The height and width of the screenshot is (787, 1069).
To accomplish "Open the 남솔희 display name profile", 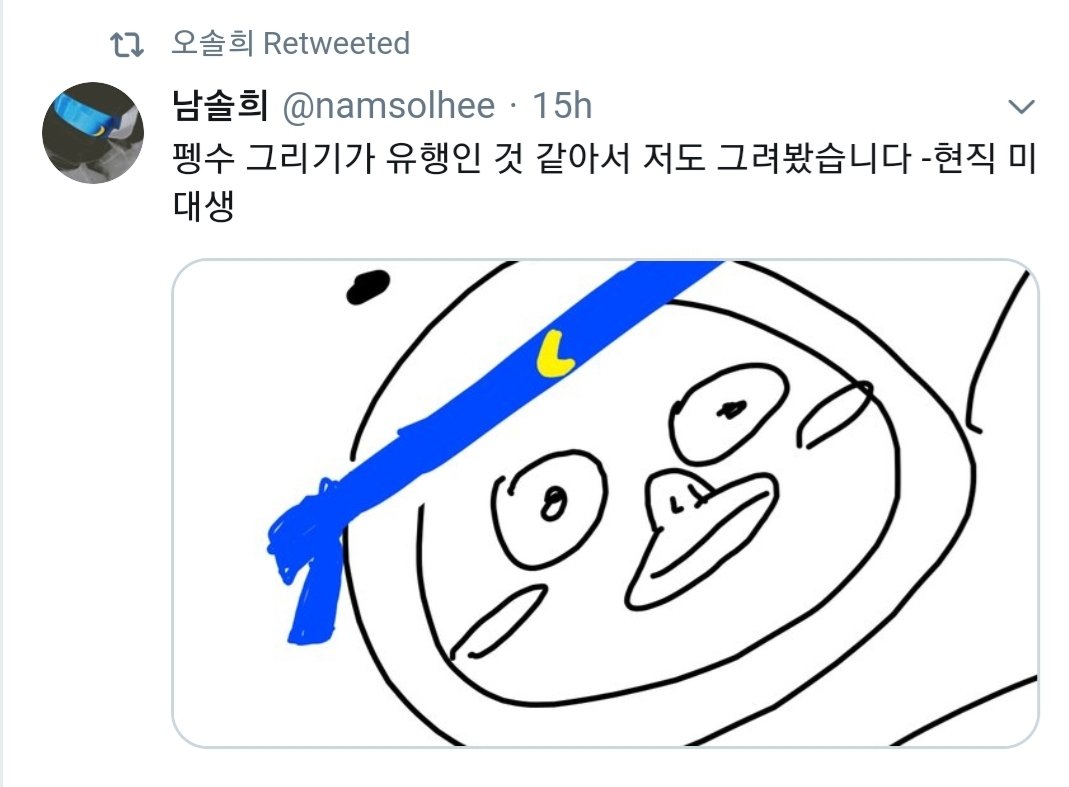I will (x=220, y=106).
